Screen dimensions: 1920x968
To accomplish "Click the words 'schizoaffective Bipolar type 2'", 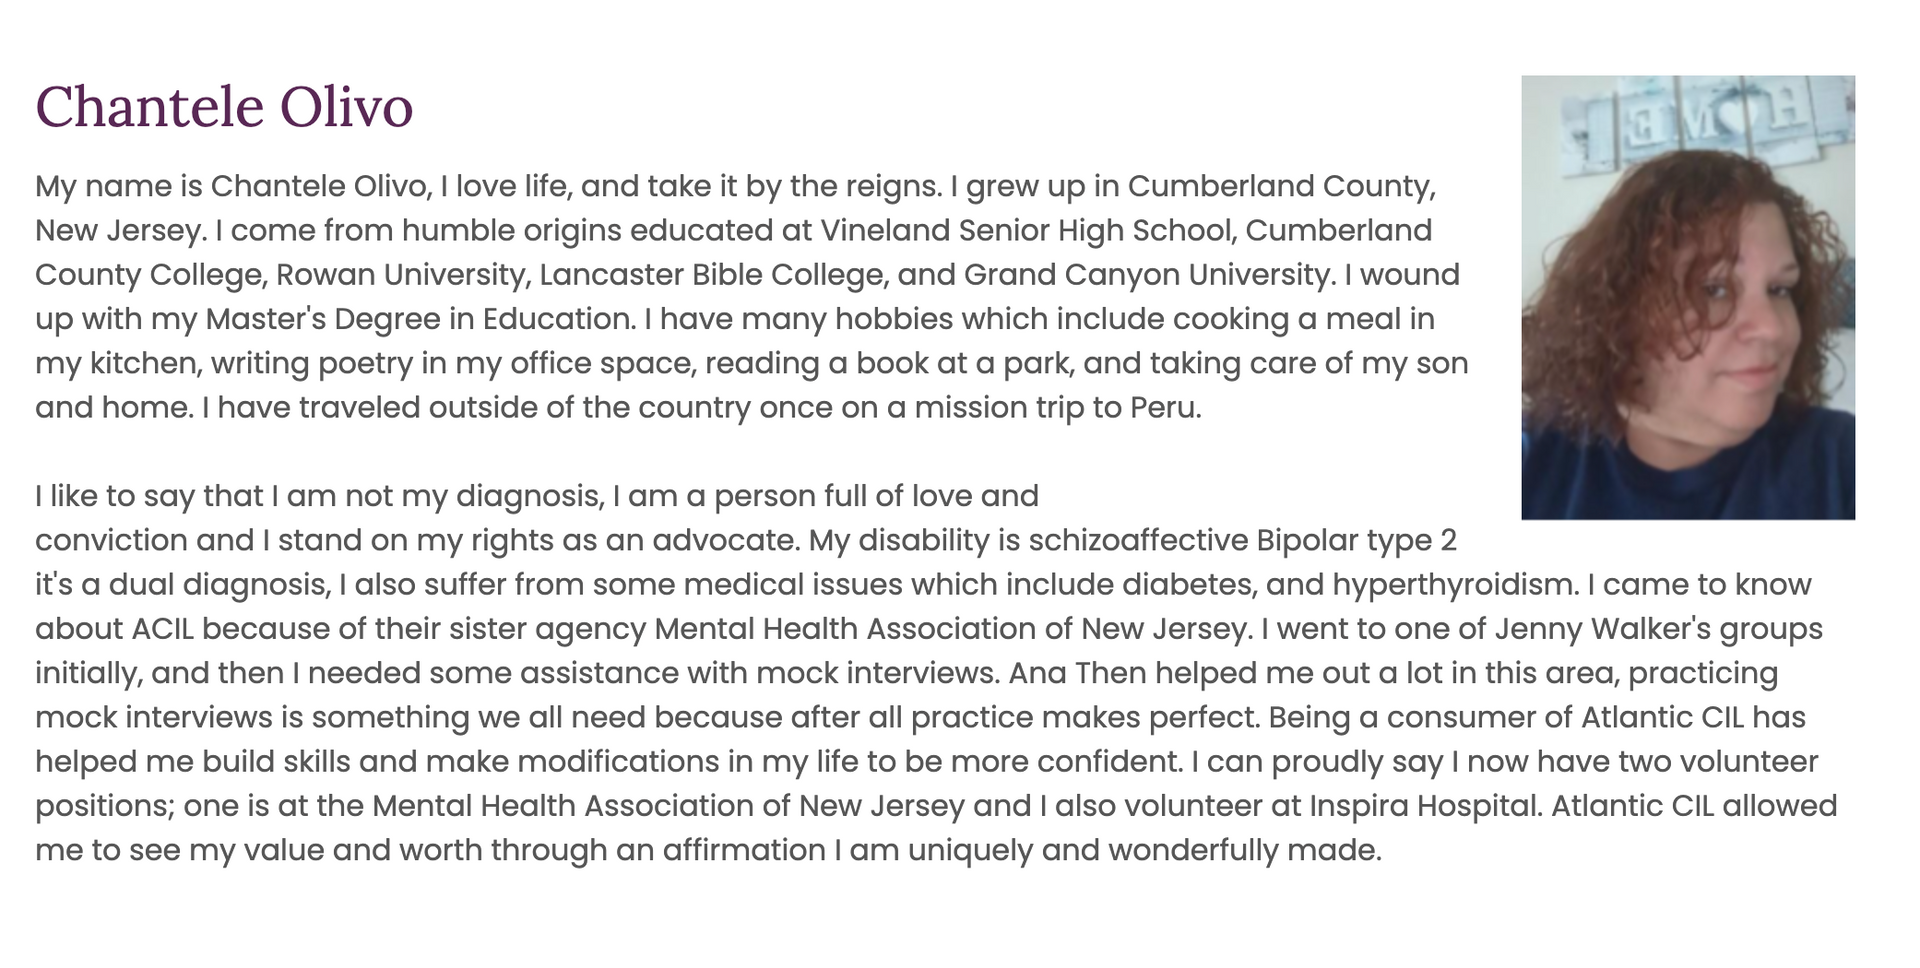I will (x=1242, y=541).
